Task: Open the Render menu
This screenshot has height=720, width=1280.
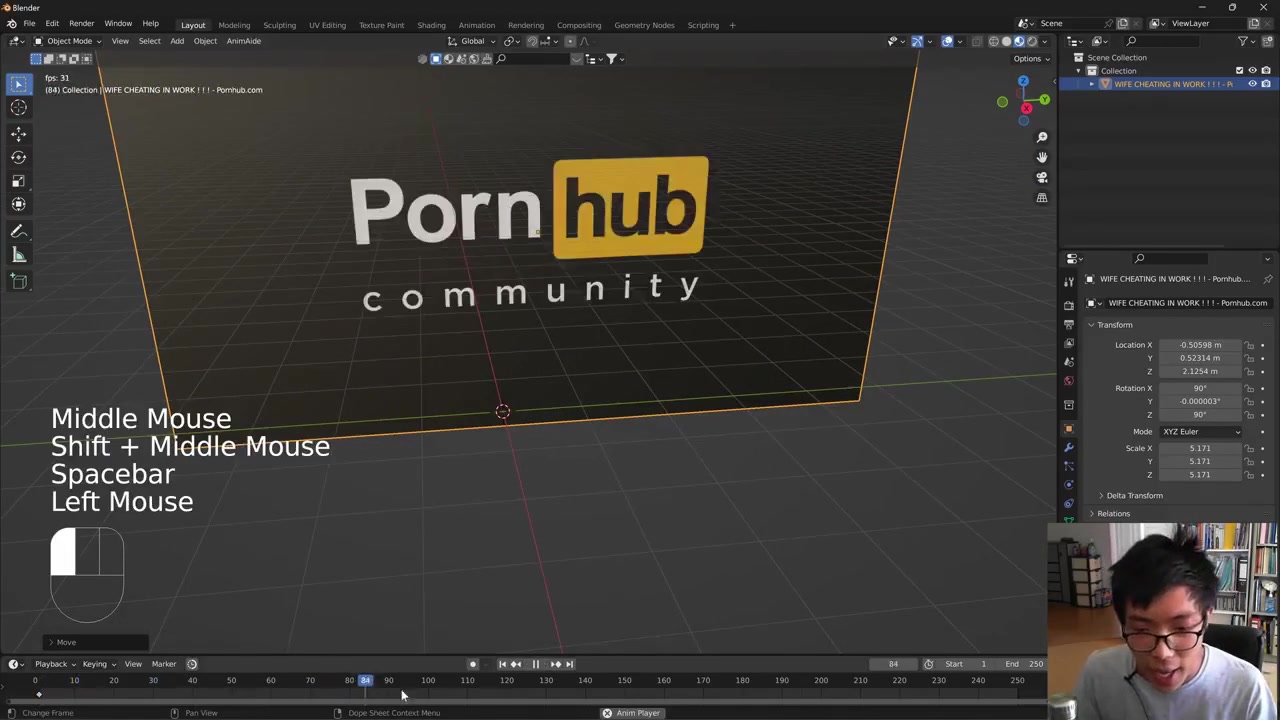Action: (x=81, y=24)
